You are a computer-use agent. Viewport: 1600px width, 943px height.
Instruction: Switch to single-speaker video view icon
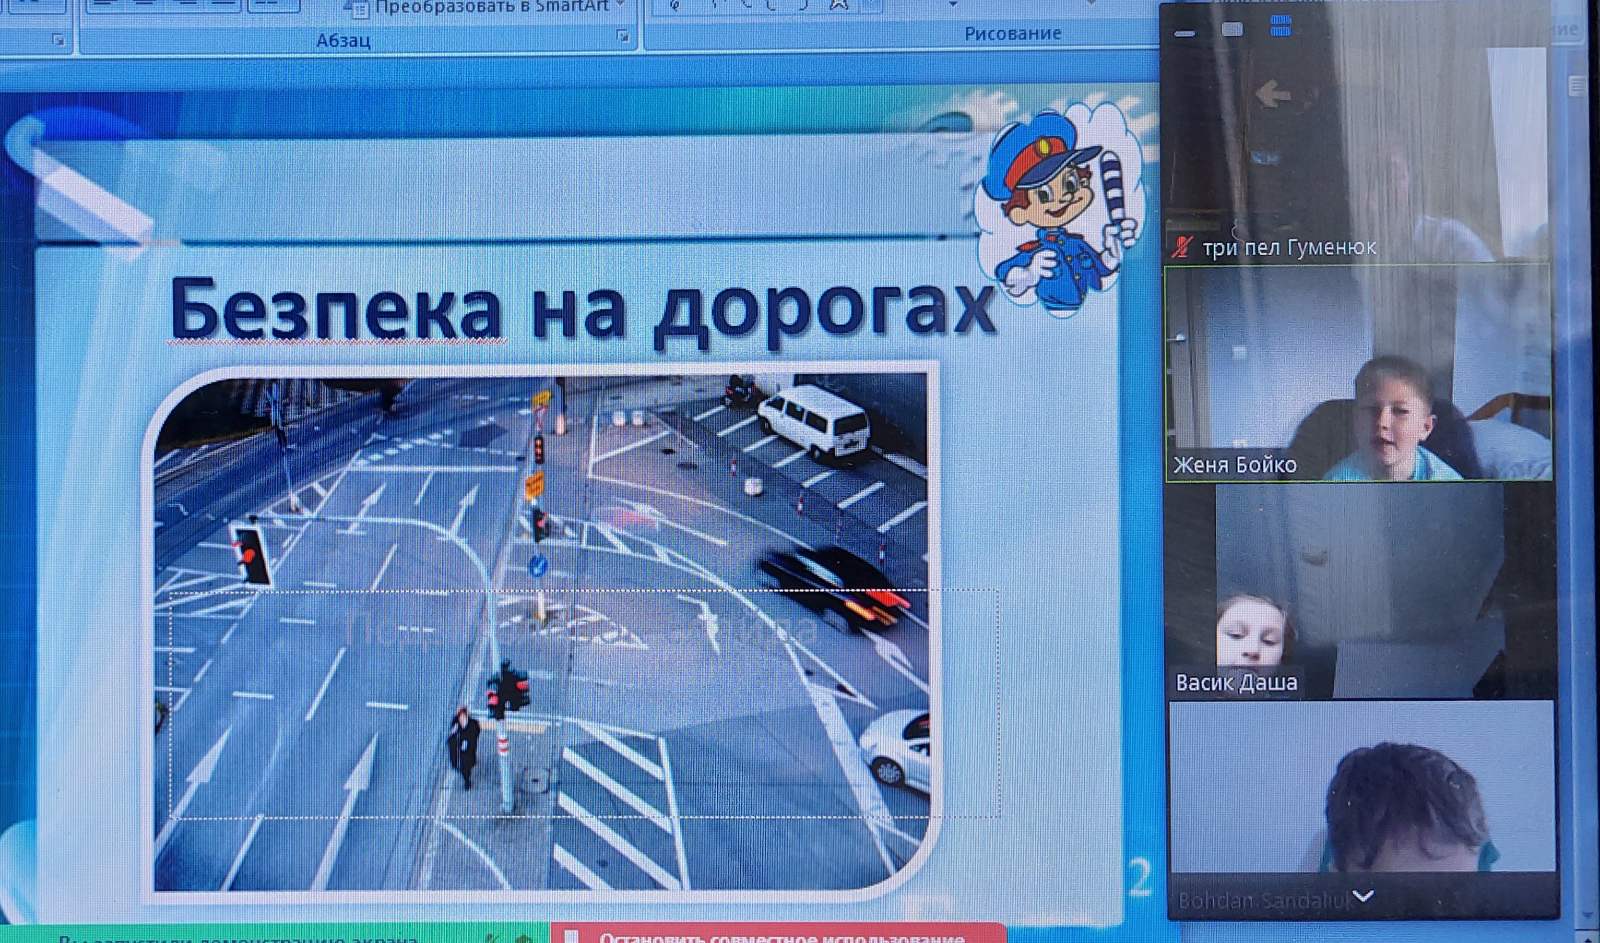pos(1232,29)
